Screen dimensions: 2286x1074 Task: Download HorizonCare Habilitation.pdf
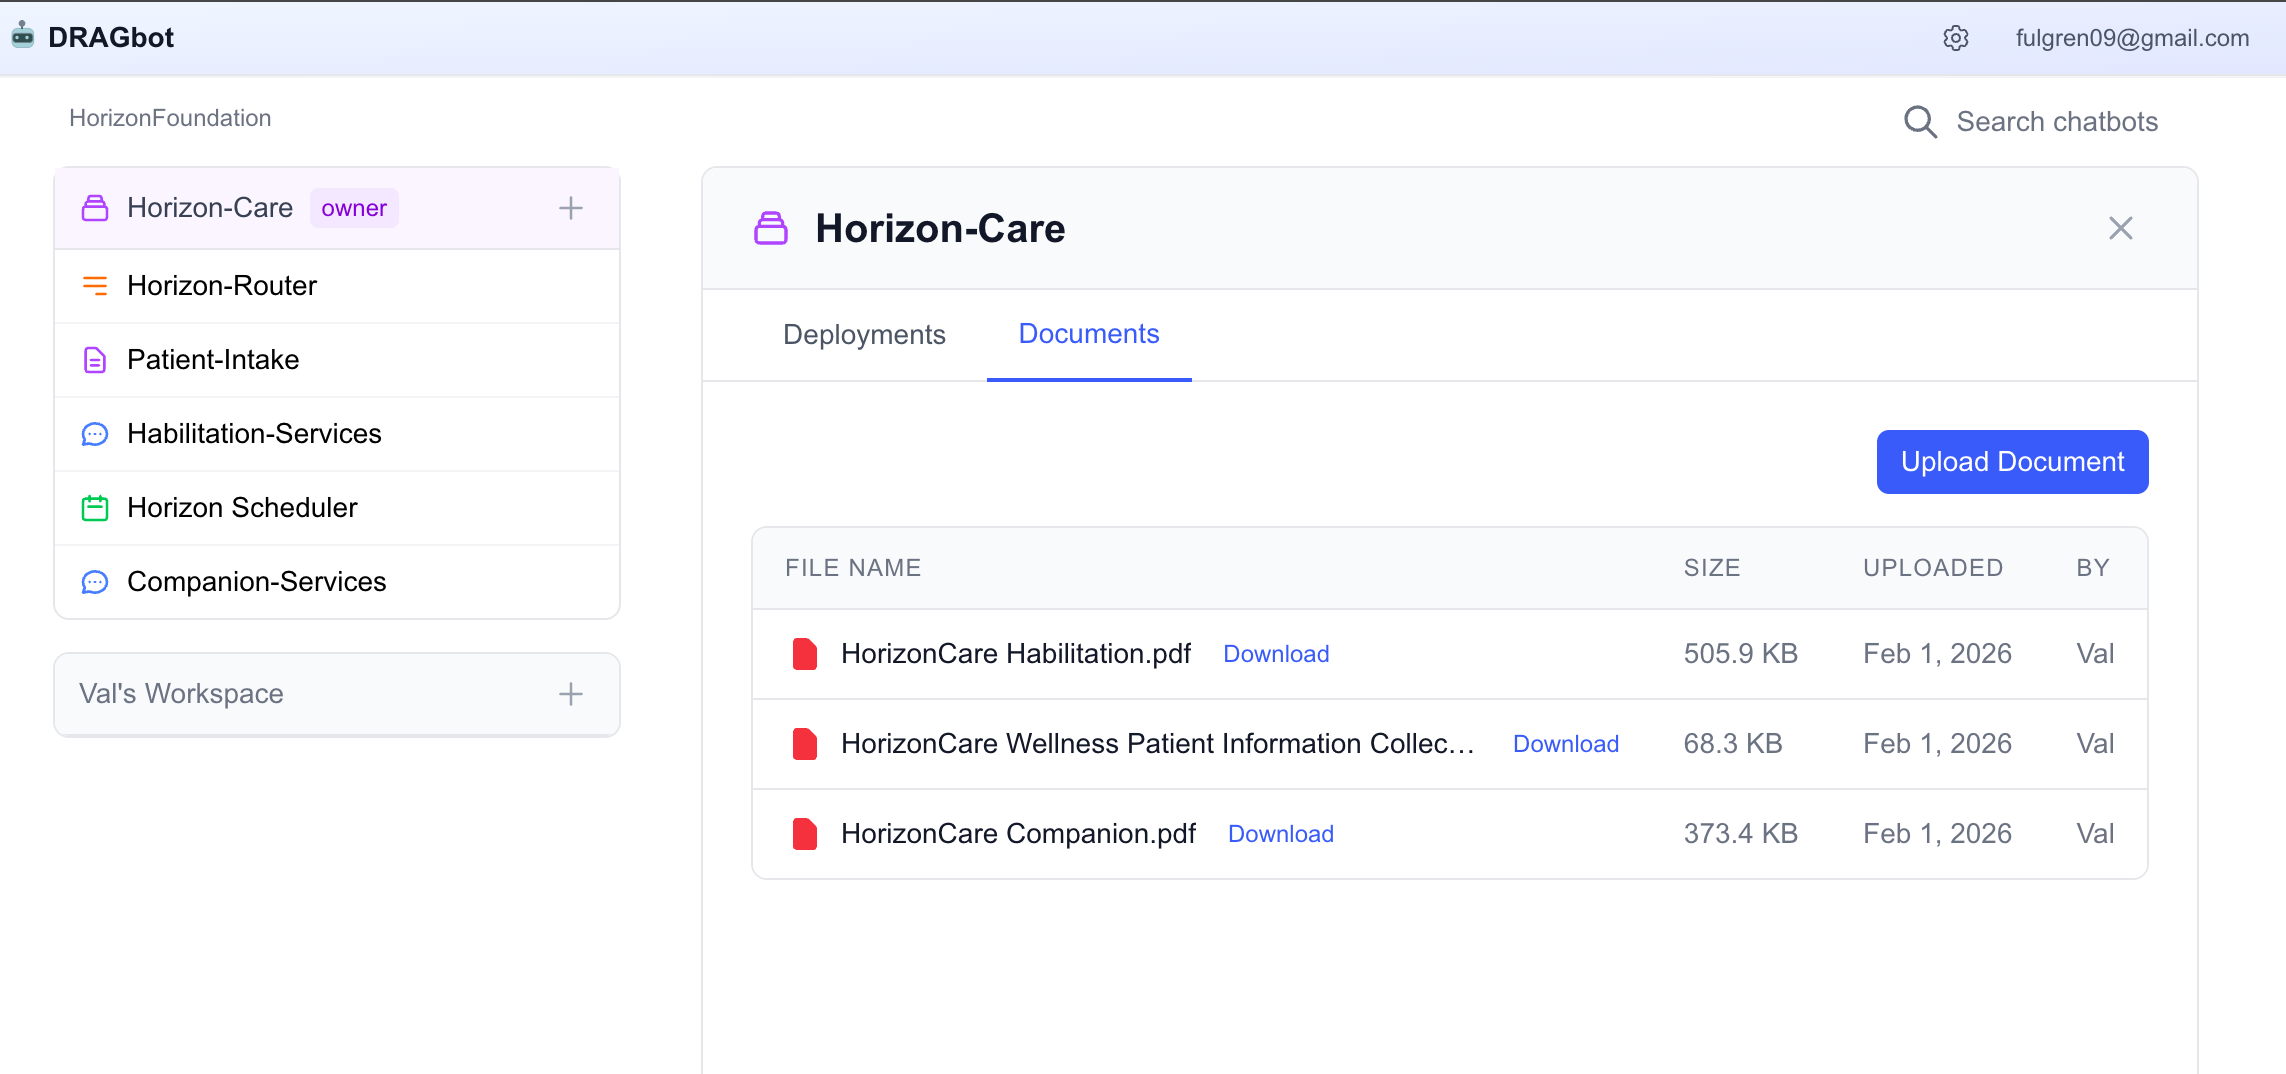(x=1276, y=653)
